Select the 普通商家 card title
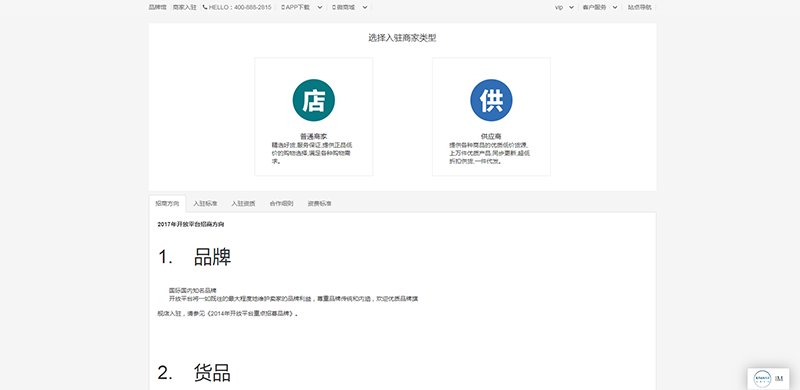800x390 pixels. click(x=313, y=137)
